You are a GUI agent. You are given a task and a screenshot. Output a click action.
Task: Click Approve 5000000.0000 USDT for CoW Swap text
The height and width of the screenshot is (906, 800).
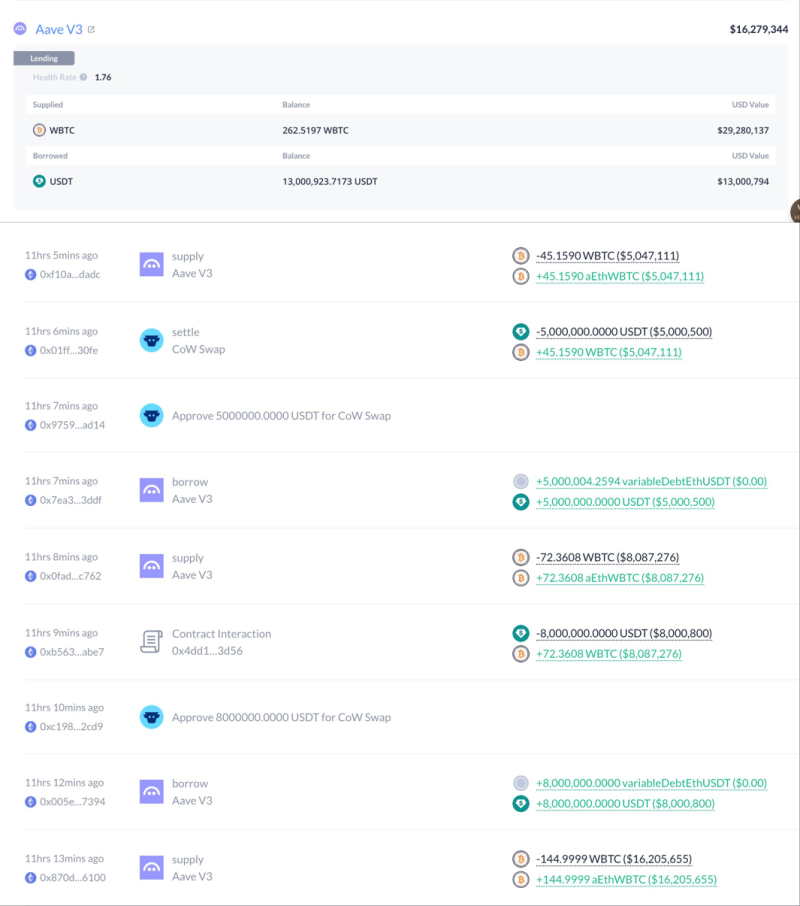click(x=281, y=416)
